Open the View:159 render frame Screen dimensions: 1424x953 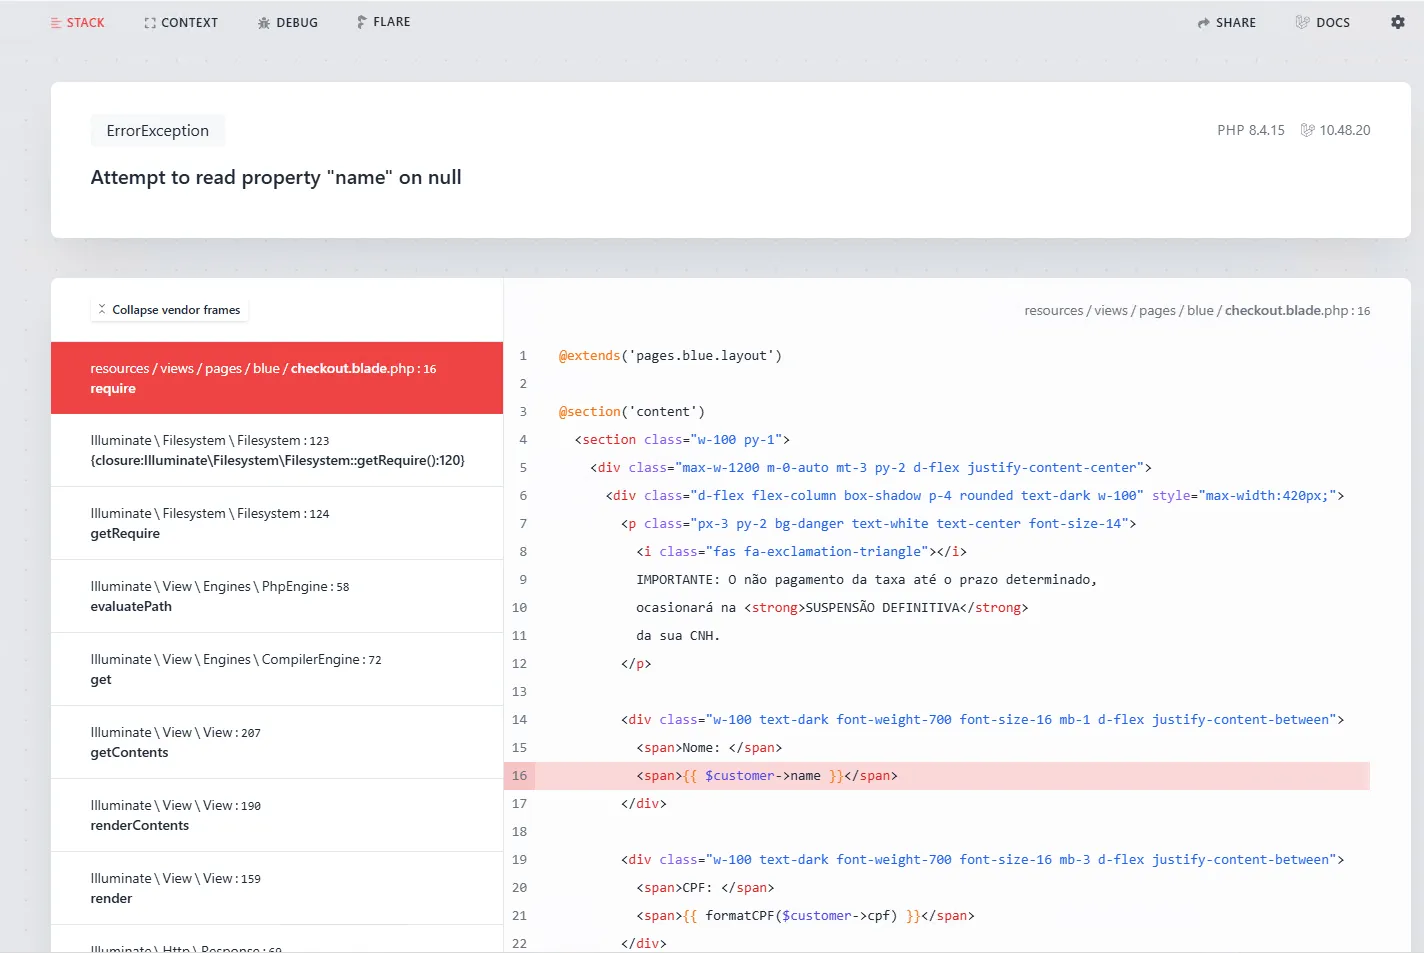pyautogui.click(x=276, y=888)
